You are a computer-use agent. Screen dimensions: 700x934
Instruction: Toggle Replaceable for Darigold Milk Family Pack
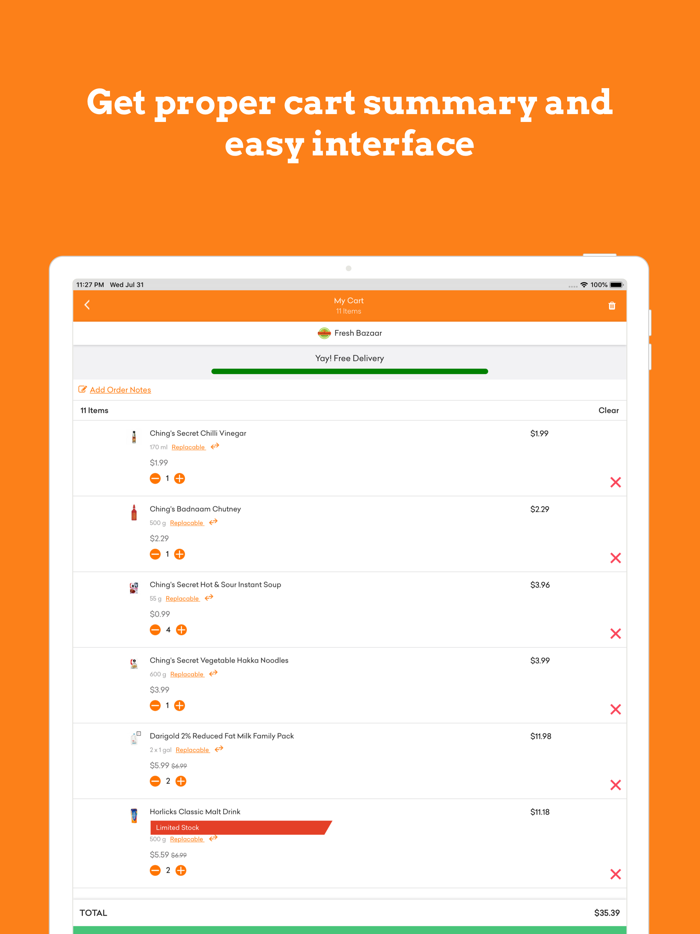(192, 750)
